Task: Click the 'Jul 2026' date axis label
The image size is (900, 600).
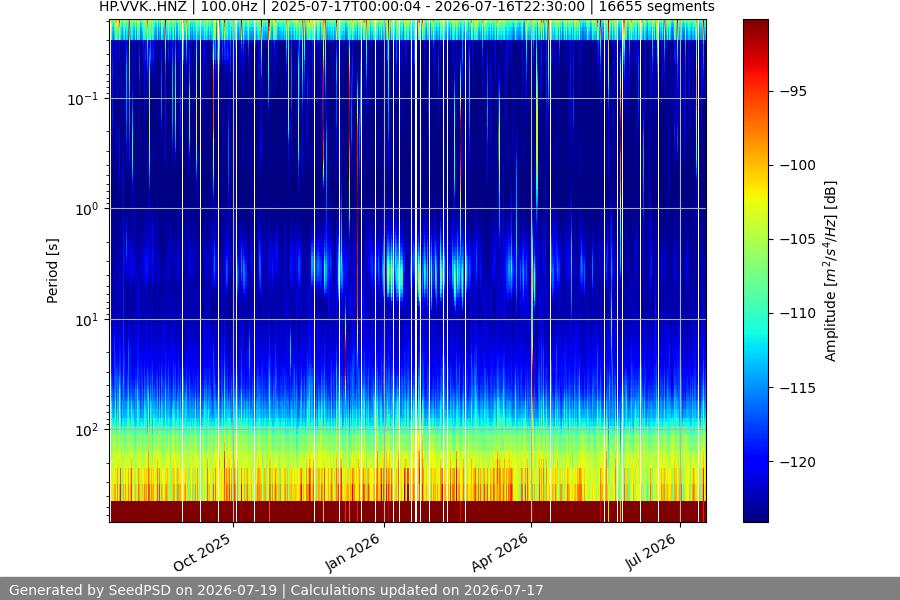Action: [x=650, y=552]
